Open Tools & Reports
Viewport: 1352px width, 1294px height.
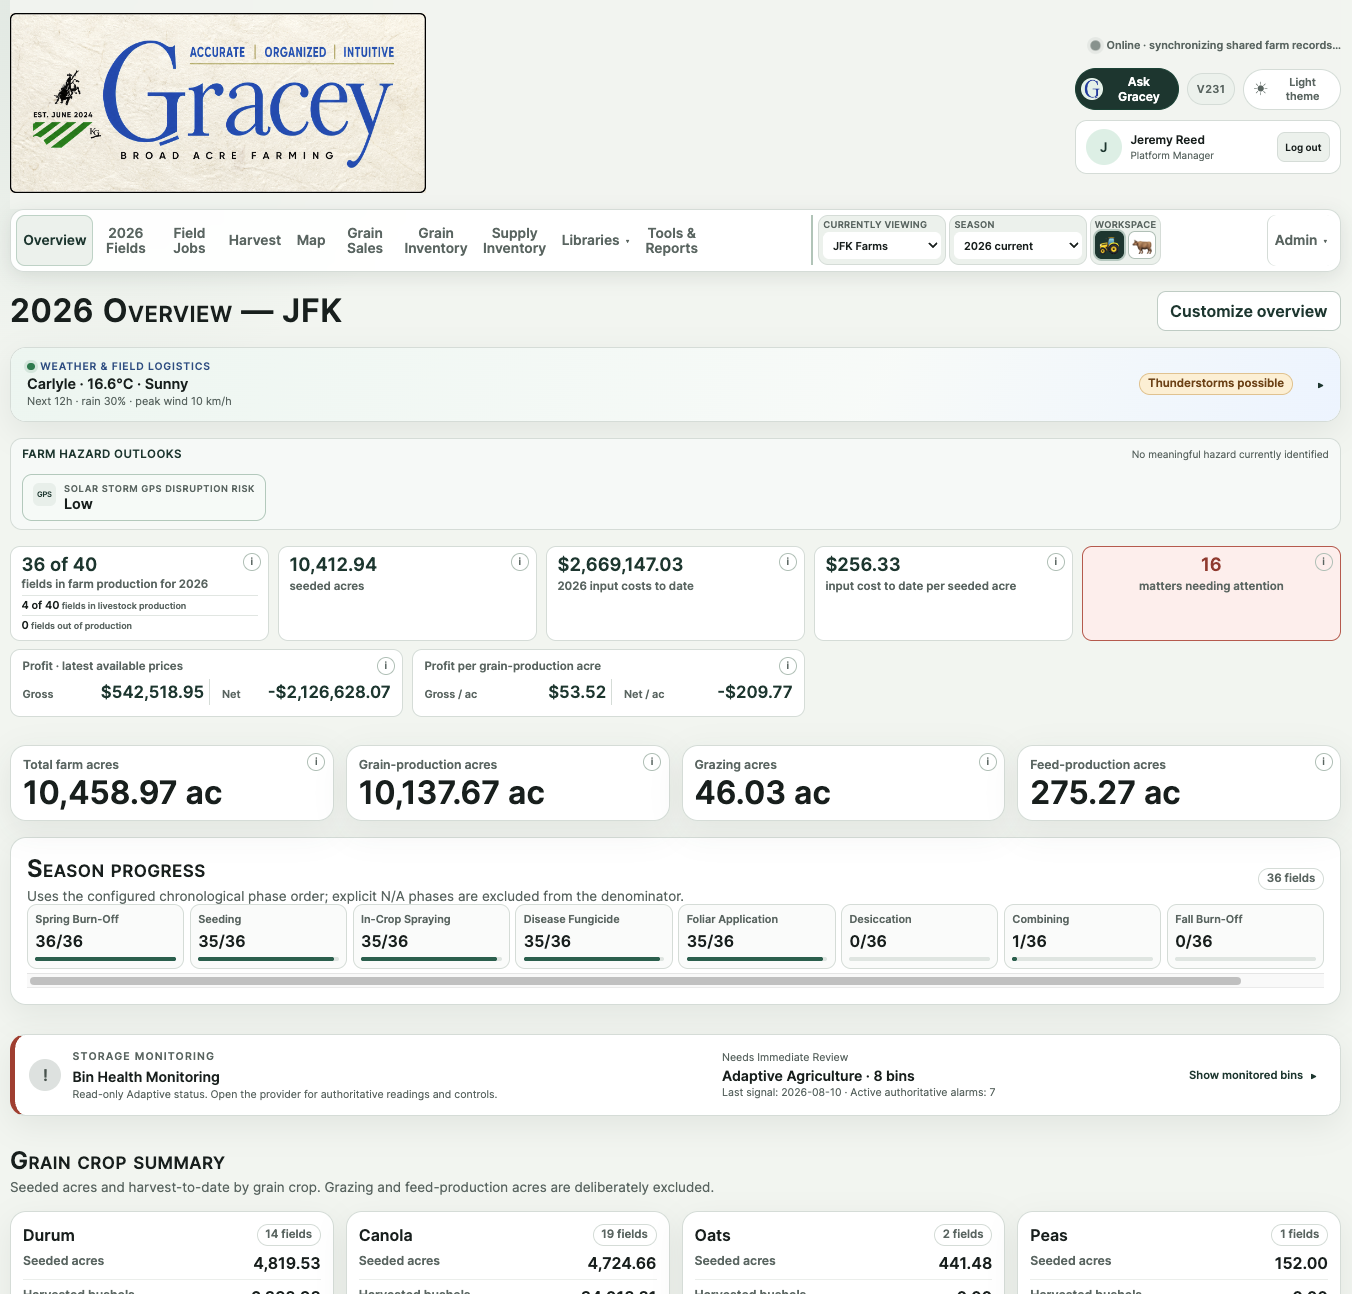tap(672, 241)
